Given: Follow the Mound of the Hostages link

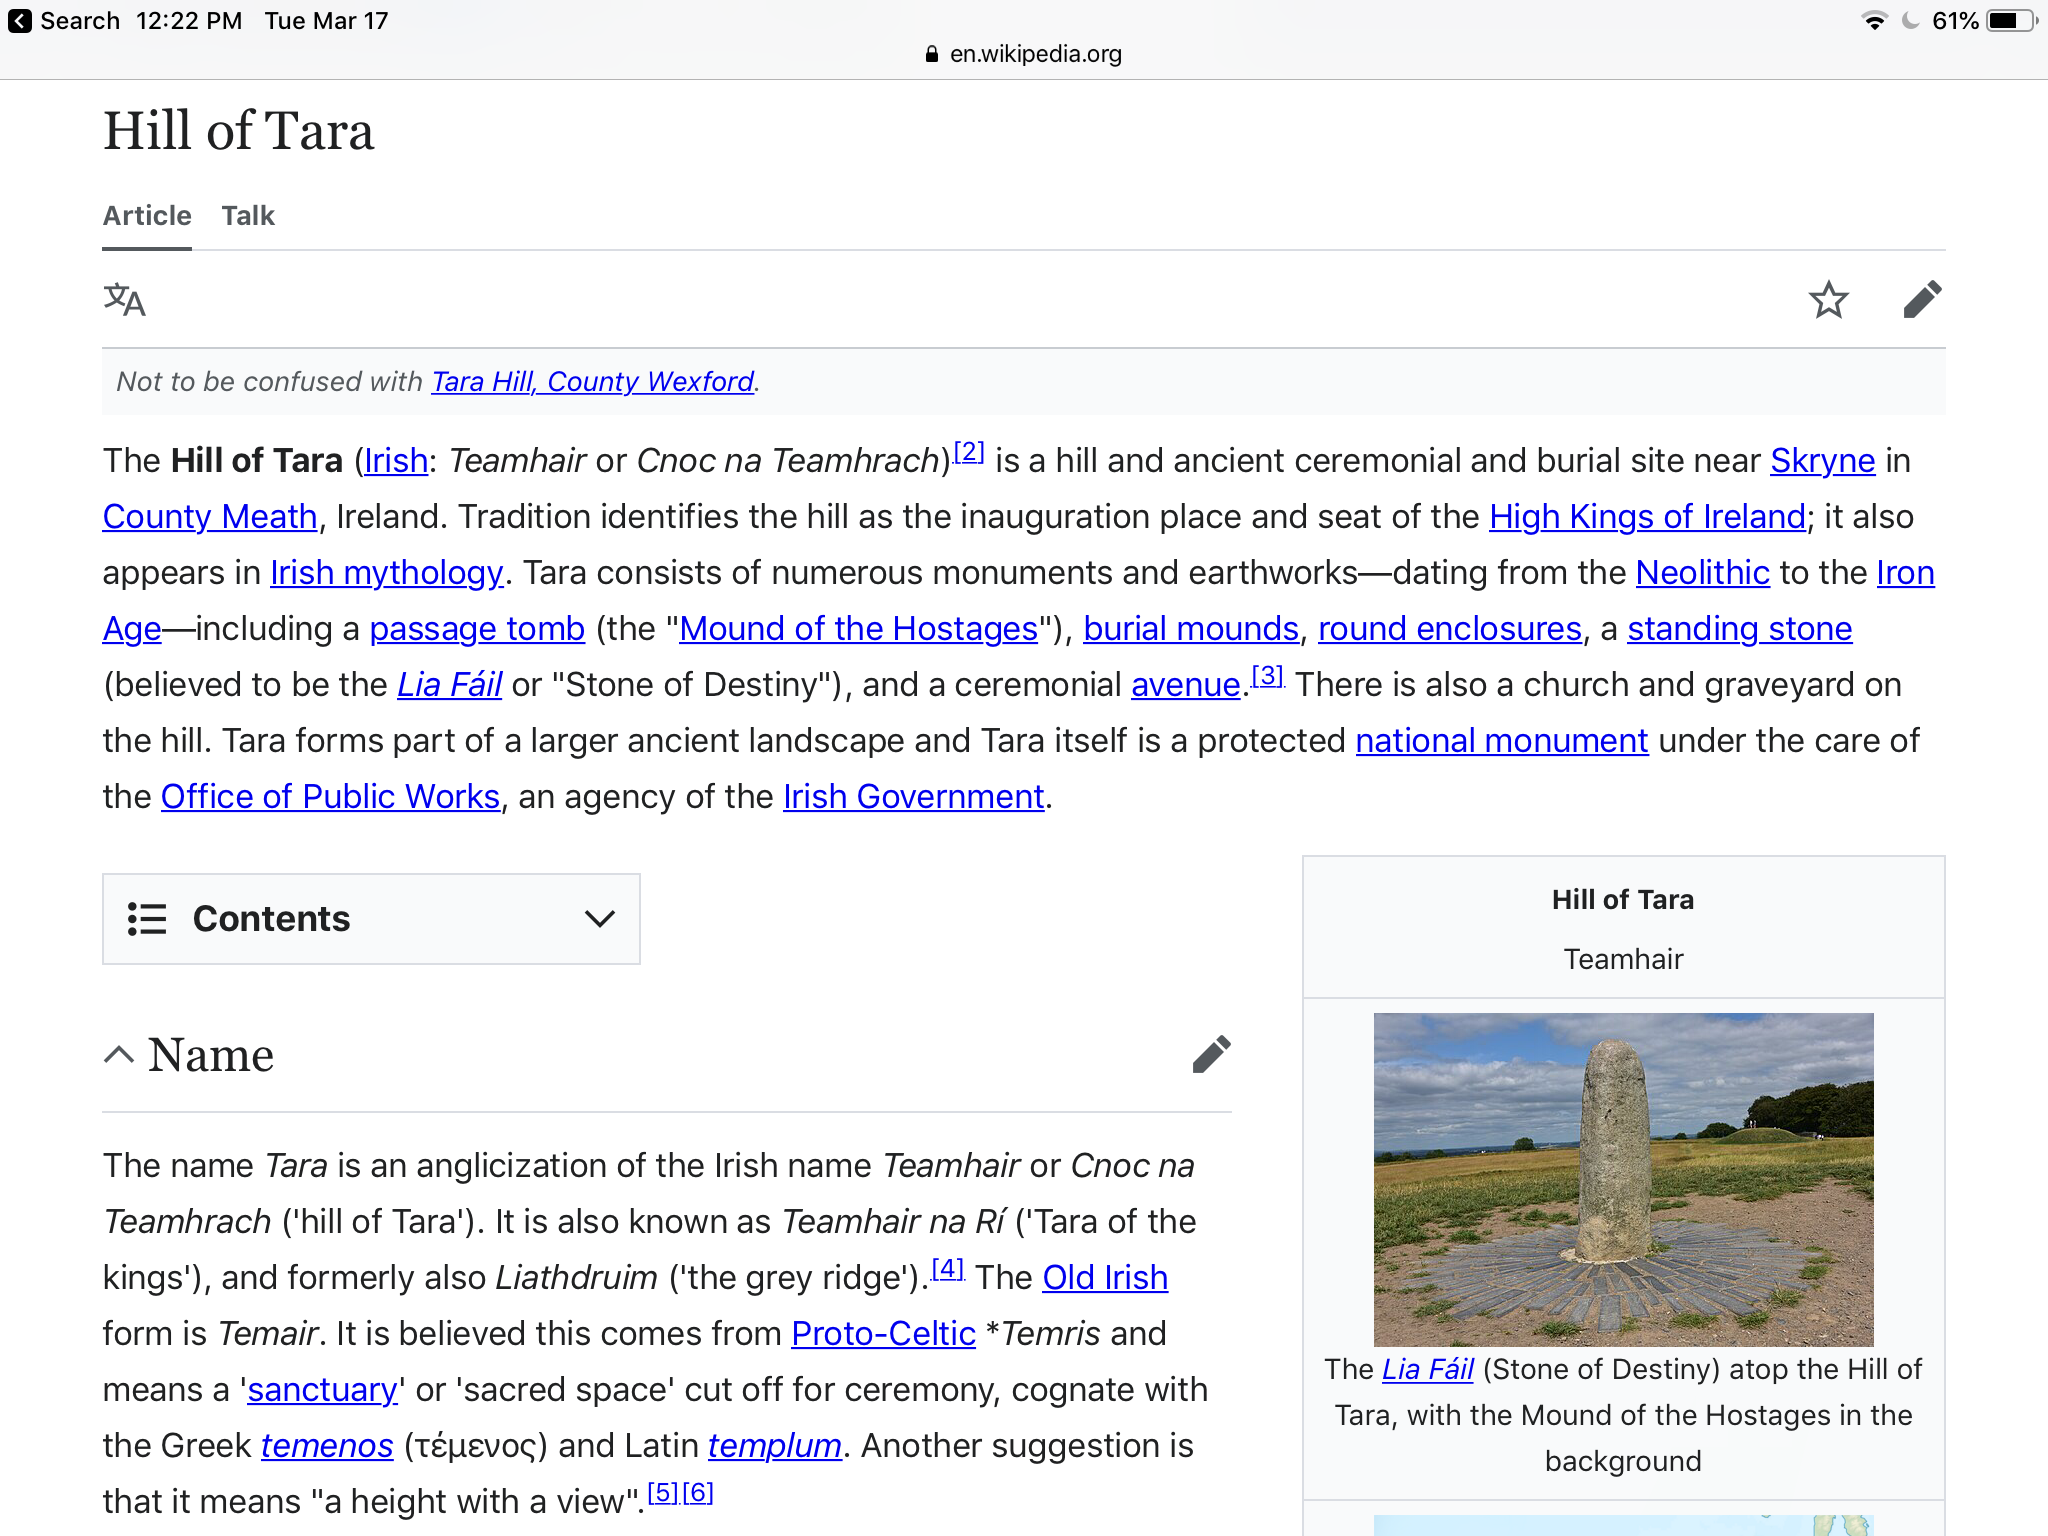Looking at the screenshot, I should (858, 629).
